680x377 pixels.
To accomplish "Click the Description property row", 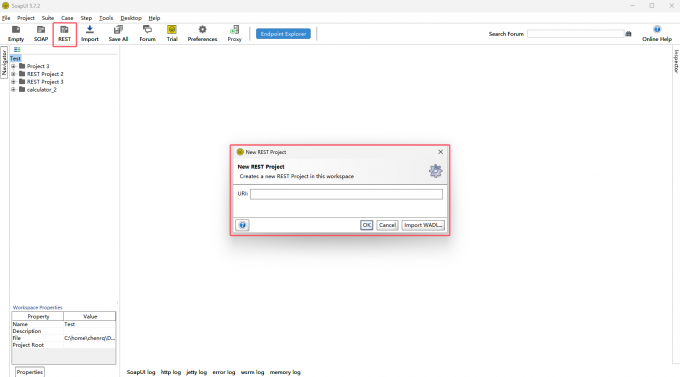I will (x=64, y=331).
